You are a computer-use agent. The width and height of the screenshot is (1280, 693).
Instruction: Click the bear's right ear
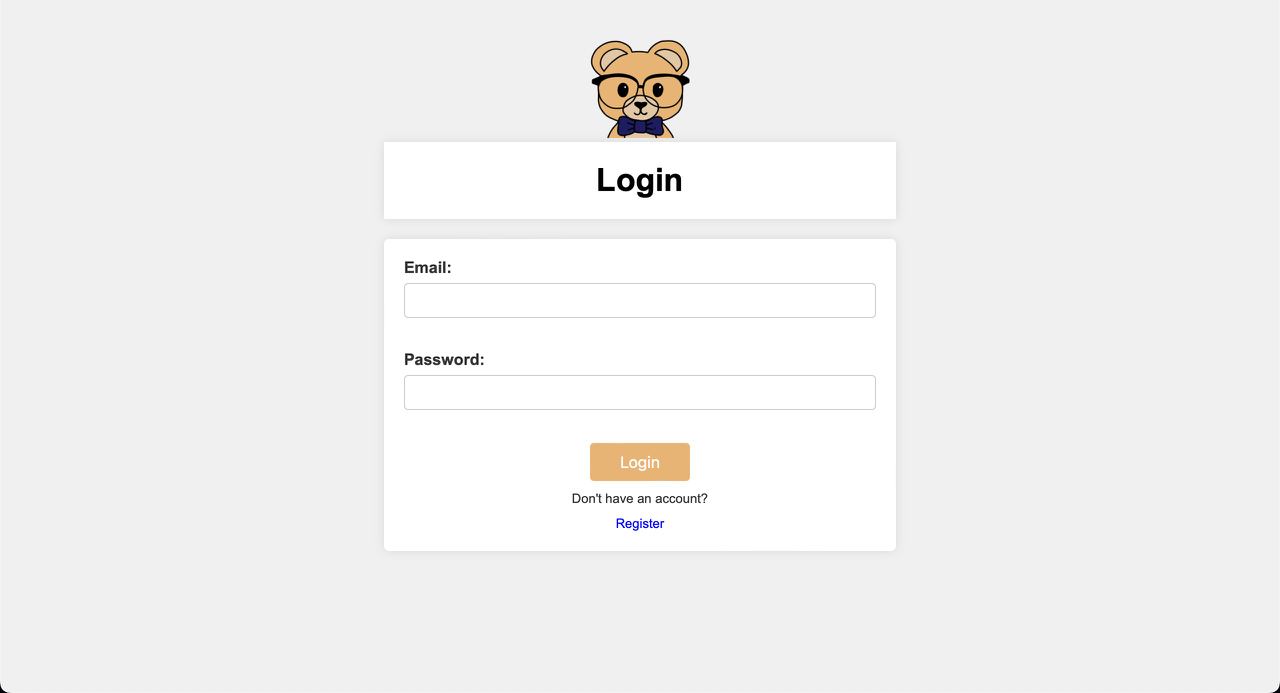(670, 57)
